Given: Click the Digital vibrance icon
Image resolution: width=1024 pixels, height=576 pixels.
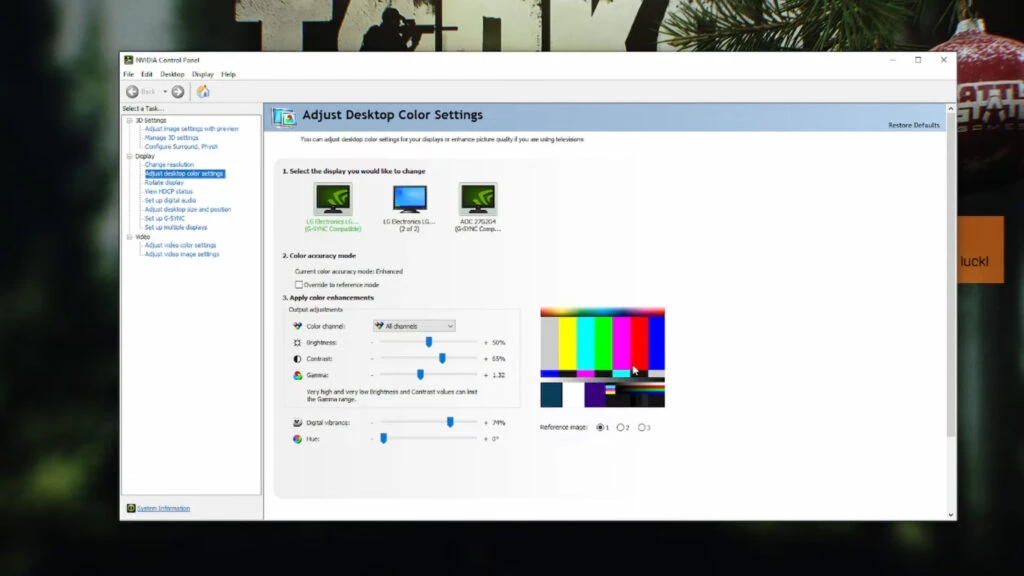Looking at the screenshot, I should click(x=297, y=423).
